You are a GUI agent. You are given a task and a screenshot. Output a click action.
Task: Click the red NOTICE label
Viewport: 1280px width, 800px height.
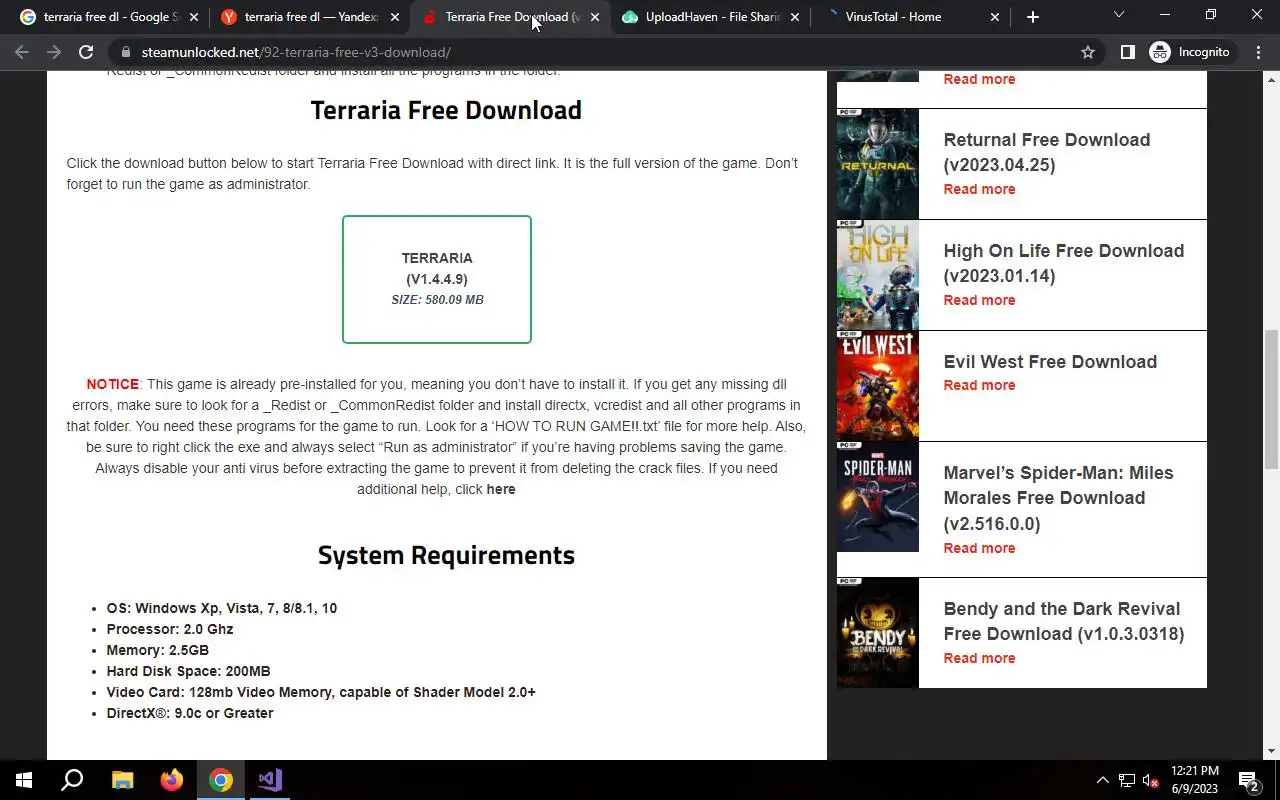tap(112, 384)
